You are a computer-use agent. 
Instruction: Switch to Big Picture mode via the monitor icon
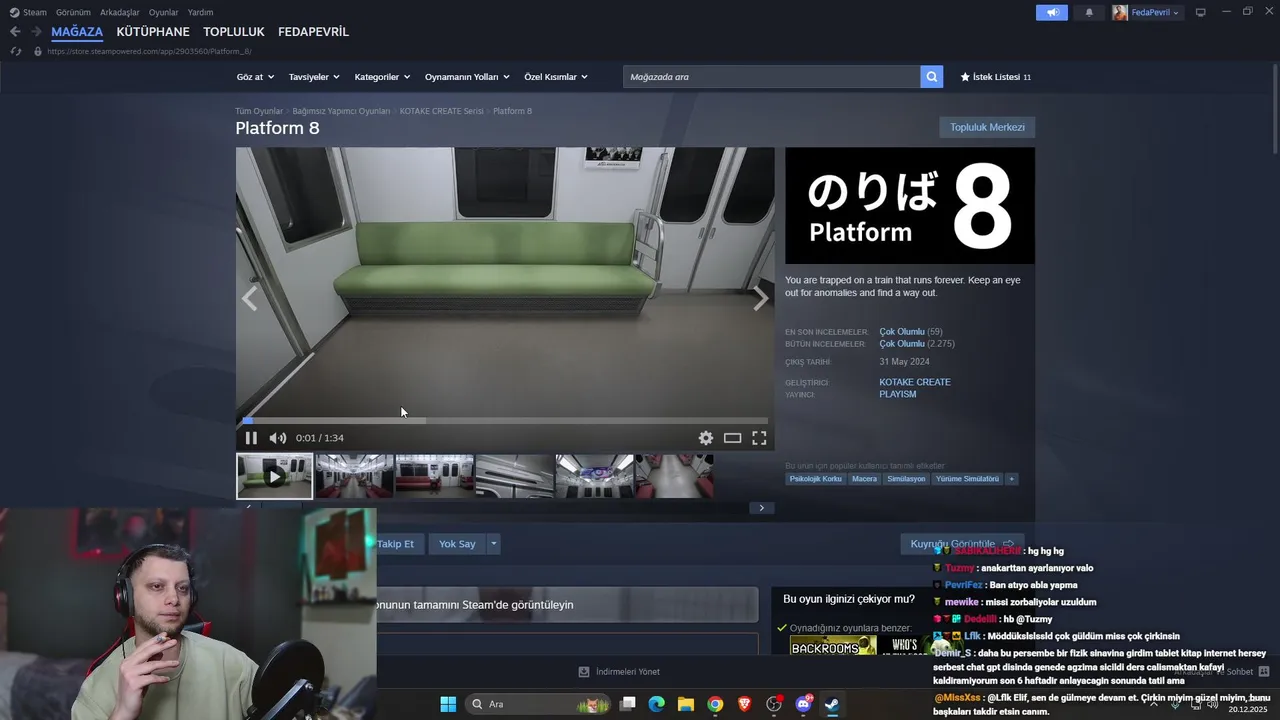pos(1201,12)
